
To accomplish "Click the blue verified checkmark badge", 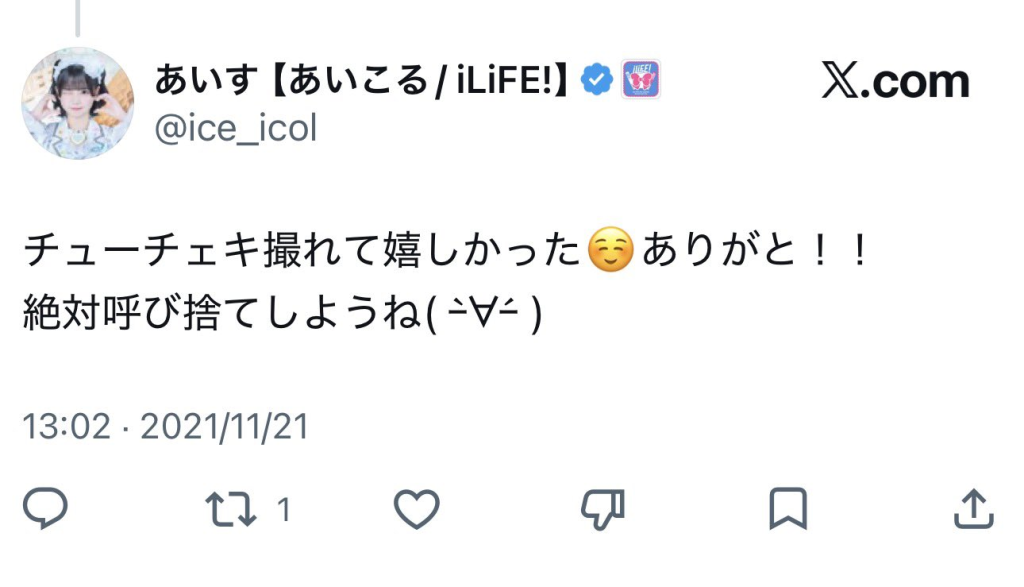I will point(598,80).
